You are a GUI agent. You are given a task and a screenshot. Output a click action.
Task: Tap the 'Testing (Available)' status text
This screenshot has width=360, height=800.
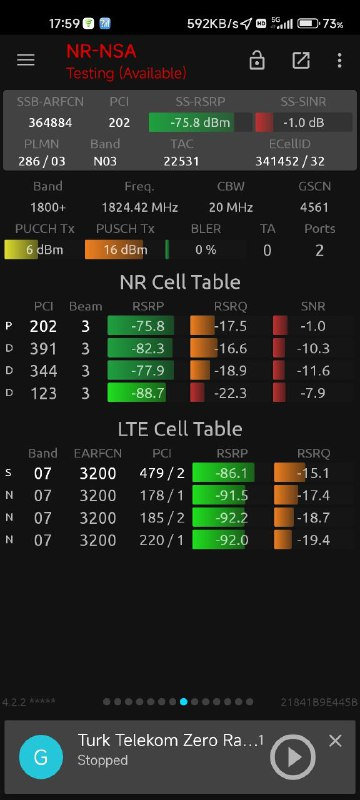[126, 73]
